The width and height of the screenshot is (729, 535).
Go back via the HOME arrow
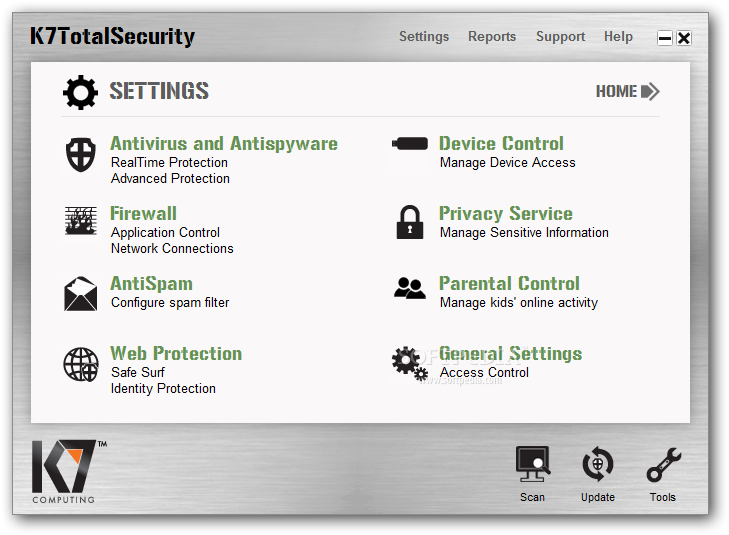tap(628, 91)
